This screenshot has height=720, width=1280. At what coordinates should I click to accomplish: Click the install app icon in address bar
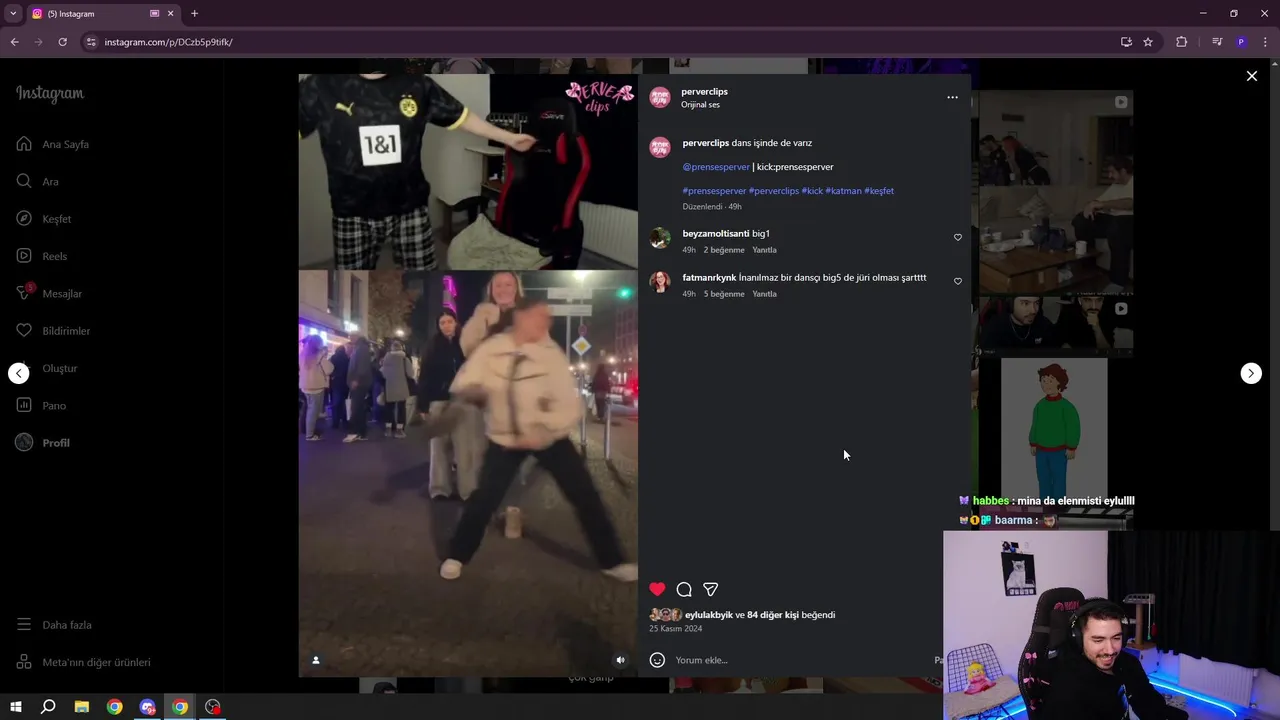pos(1126,42)
